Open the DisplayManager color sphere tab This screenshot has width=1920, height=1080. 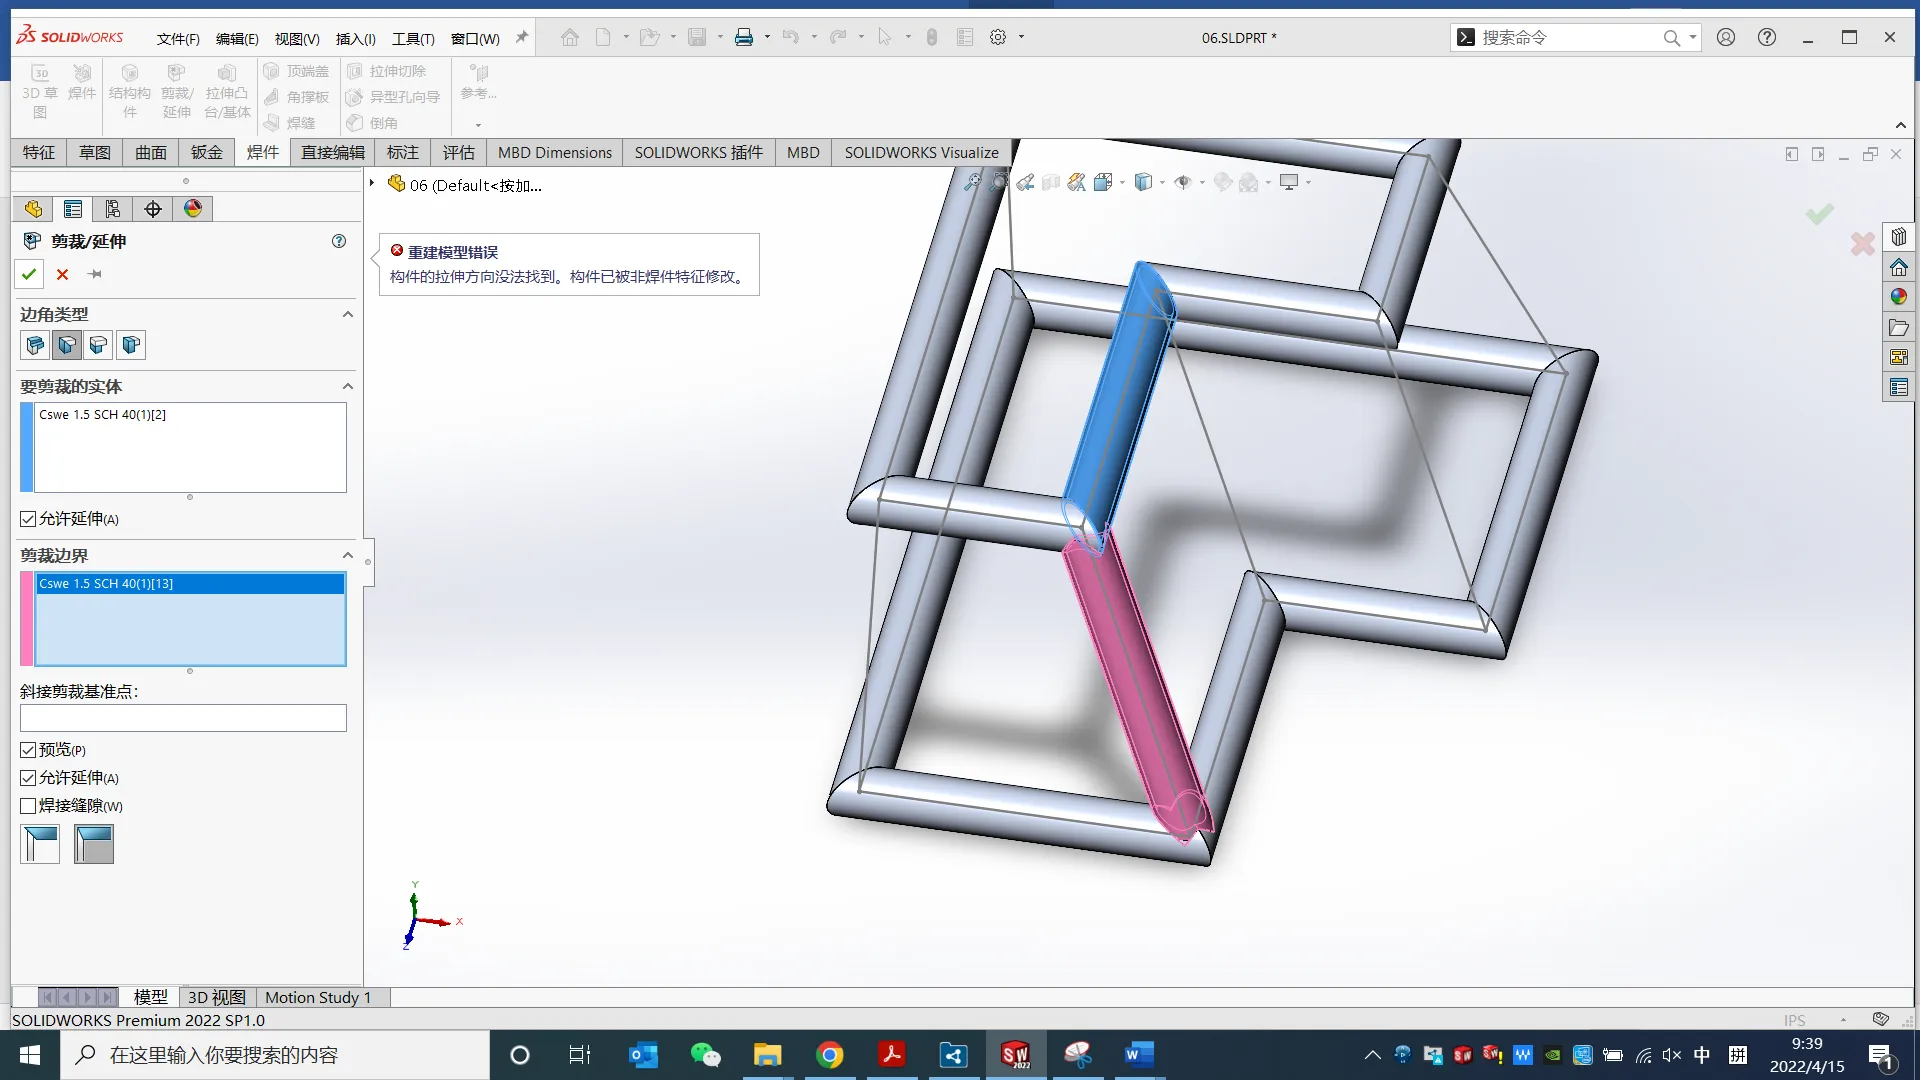(x=193, y=209)
